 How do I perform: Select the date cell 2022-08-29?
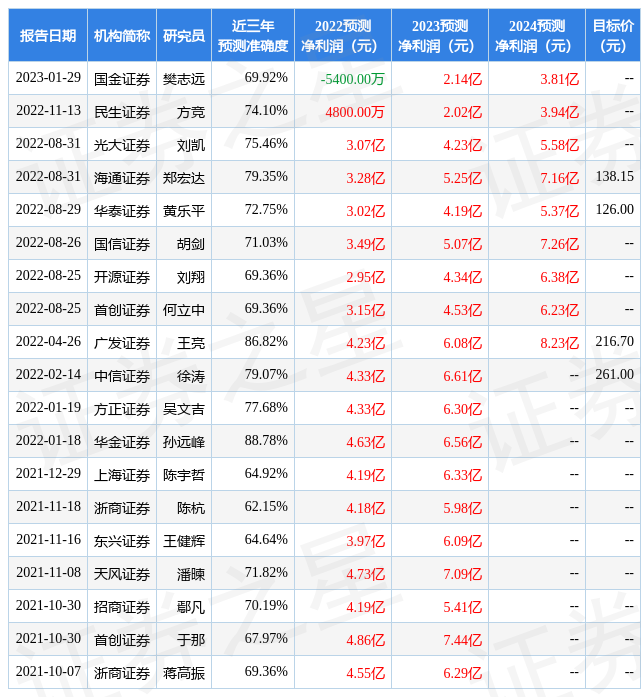point(48,209)
